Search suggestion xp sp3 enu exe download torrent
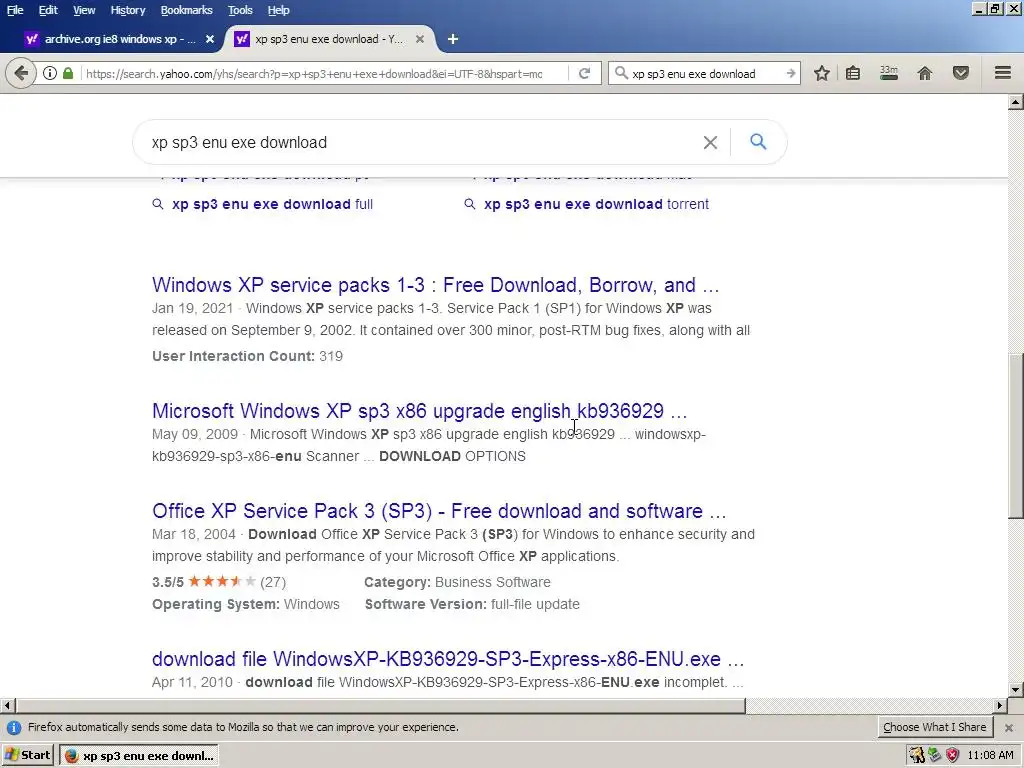Screen dimensions: 1024x768 [596, 204]
